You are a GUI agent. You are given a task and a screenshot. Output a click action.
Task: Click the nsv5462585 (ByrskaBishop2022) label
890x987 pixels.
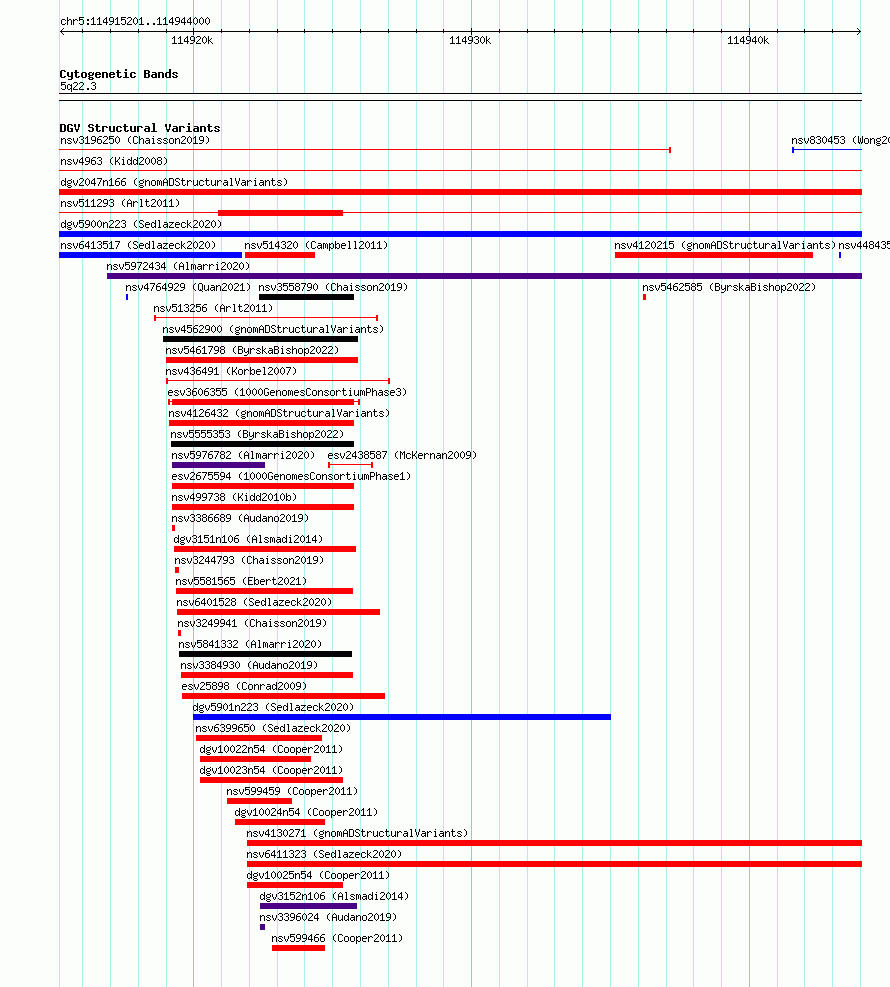click(x=729, y=288)
